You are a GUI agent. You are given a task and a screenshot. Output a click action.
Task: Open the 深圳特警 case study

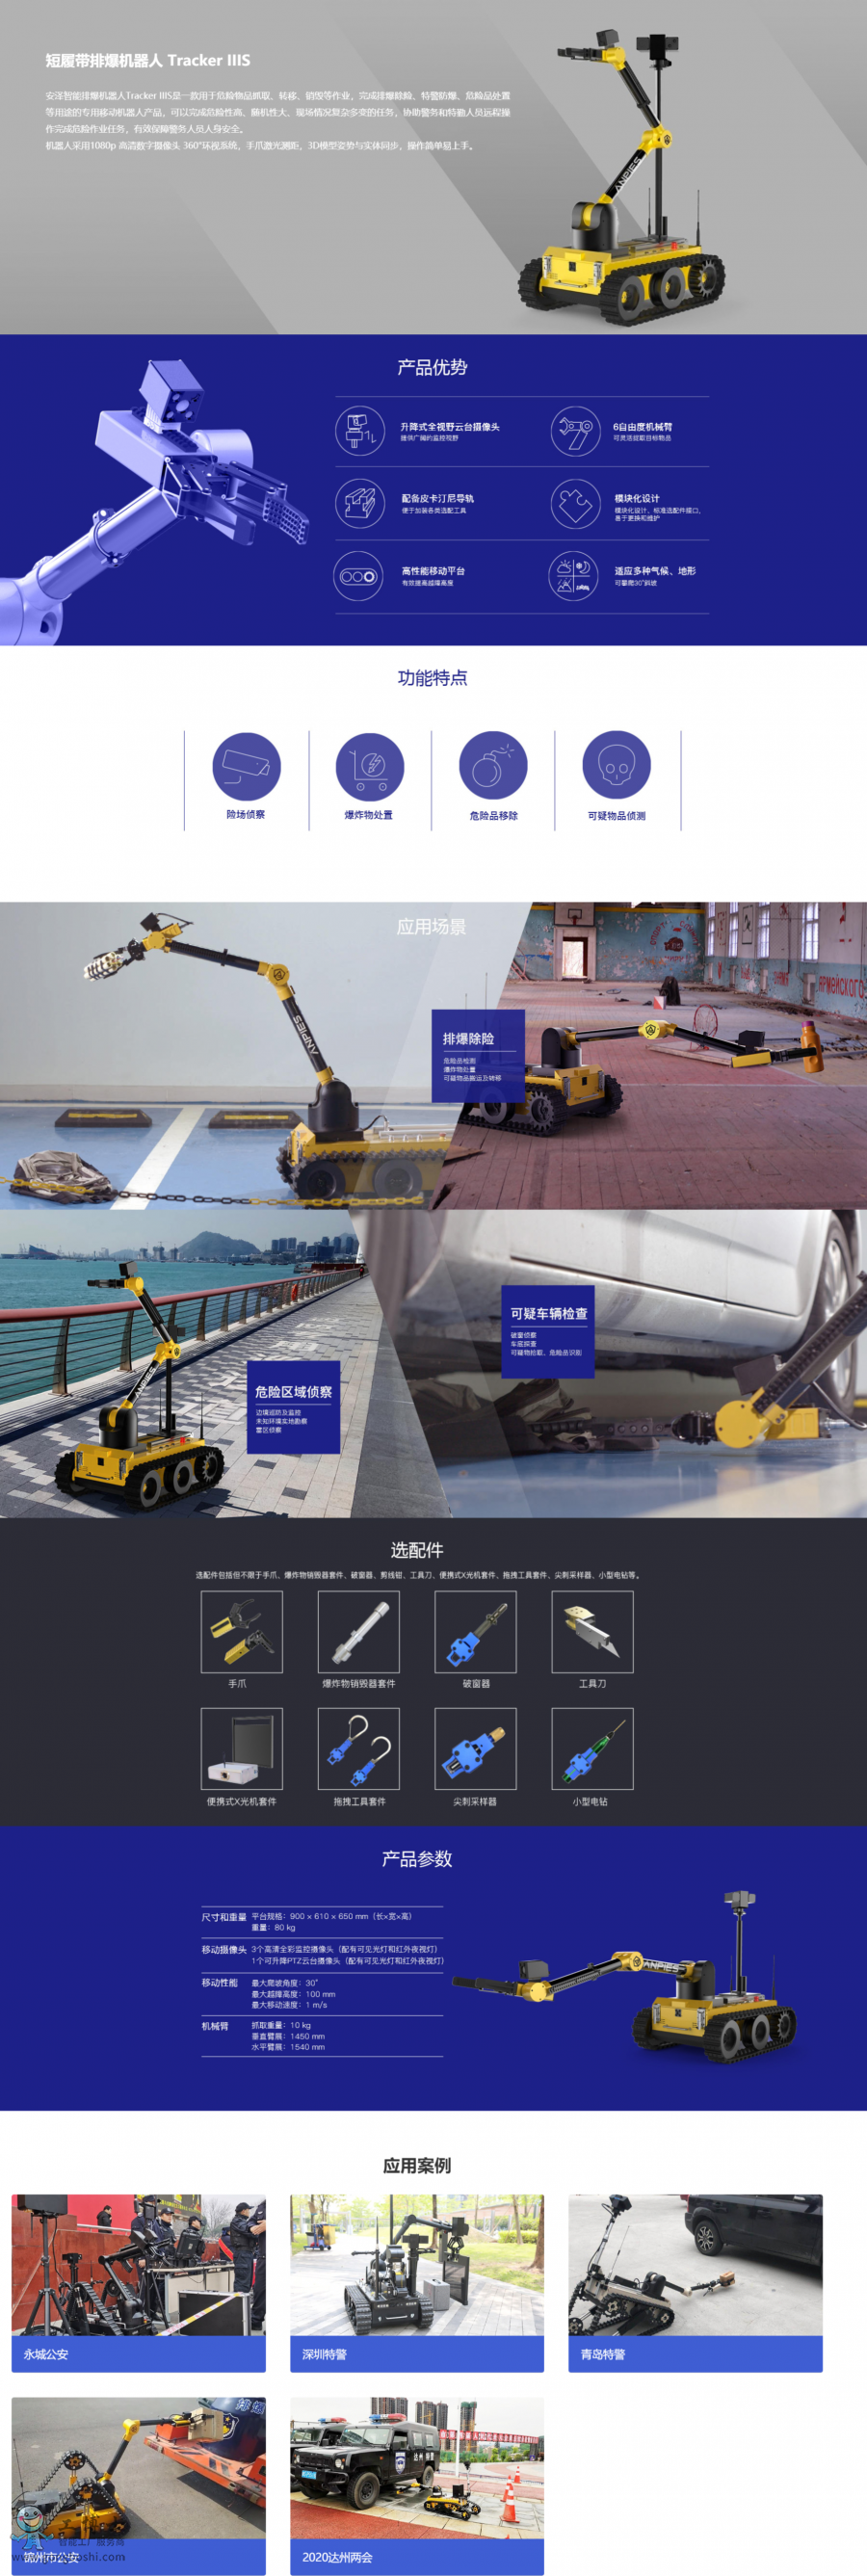(417, 2282)
